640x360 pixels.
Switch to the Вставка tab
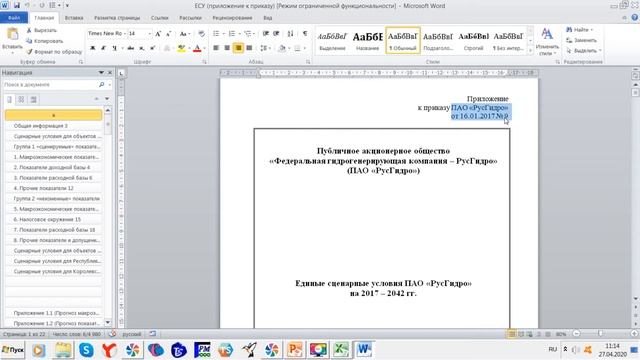tap(74, 18)
